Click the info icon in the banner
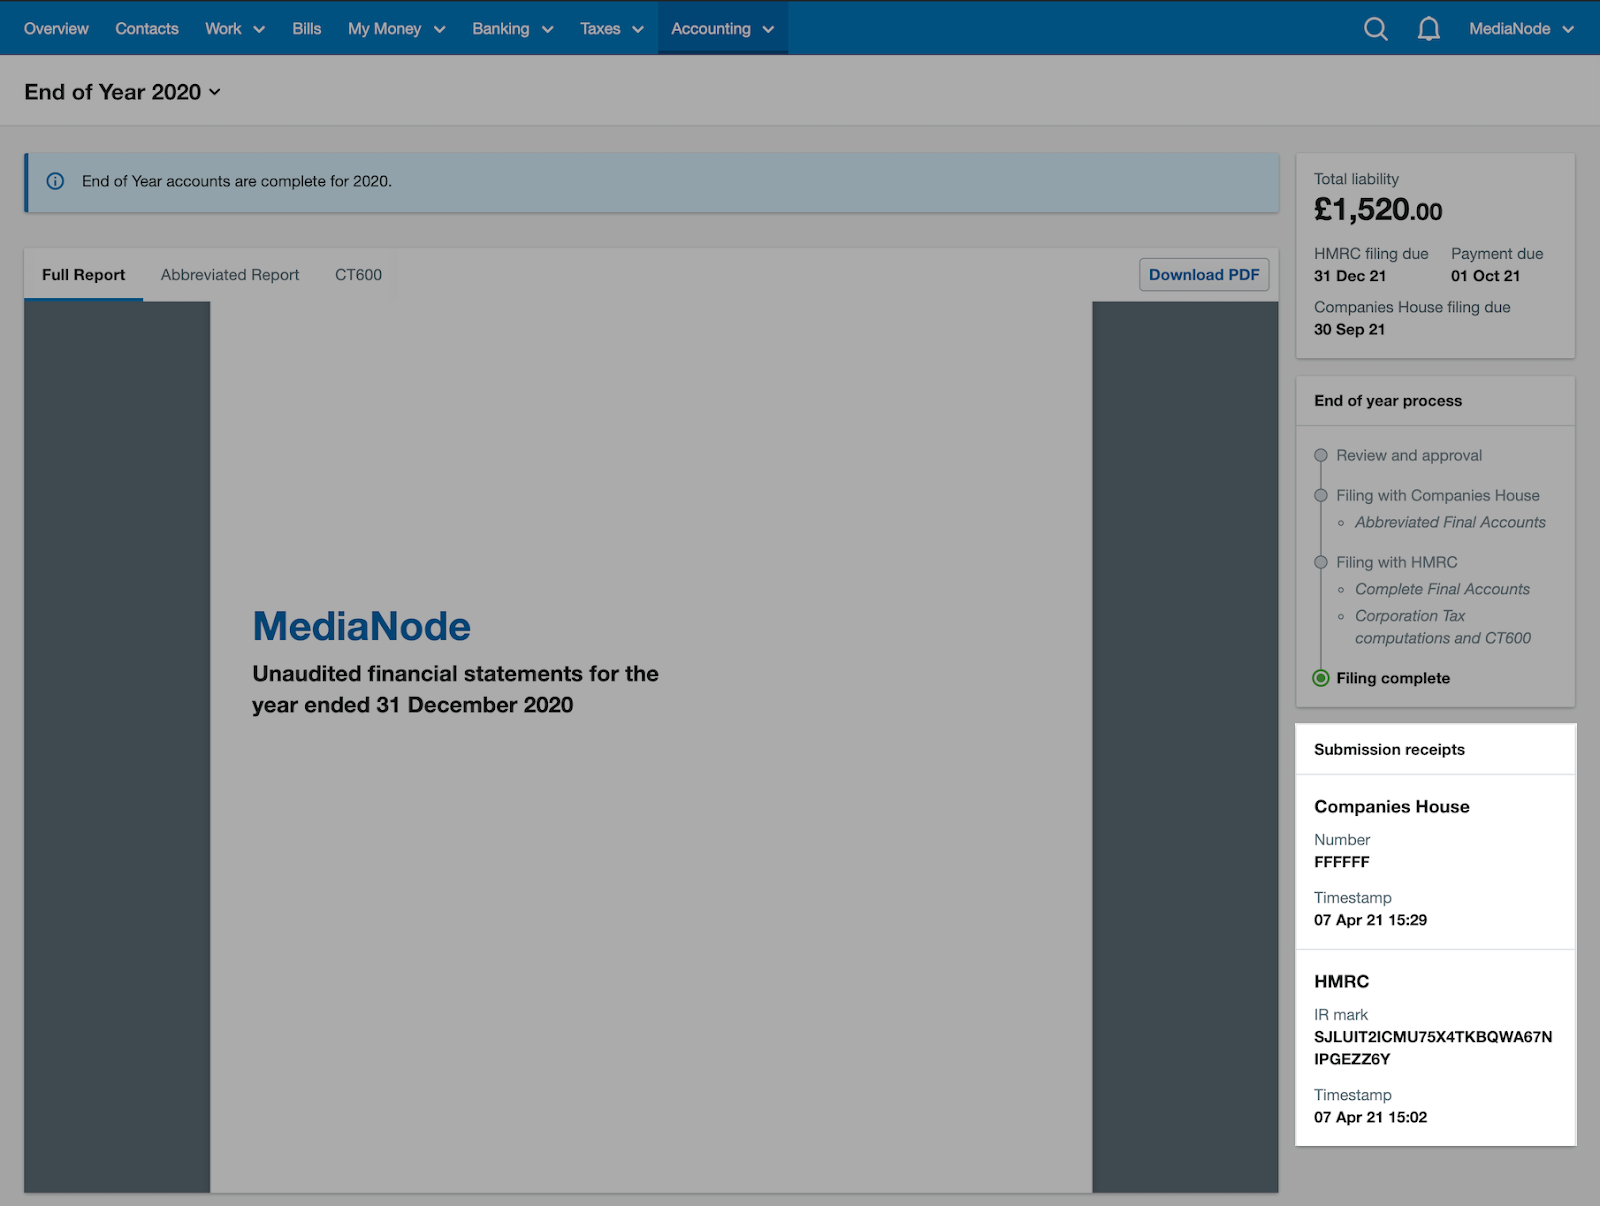This screenshot has width=1600, height=1206. click(x=55, y=181)
